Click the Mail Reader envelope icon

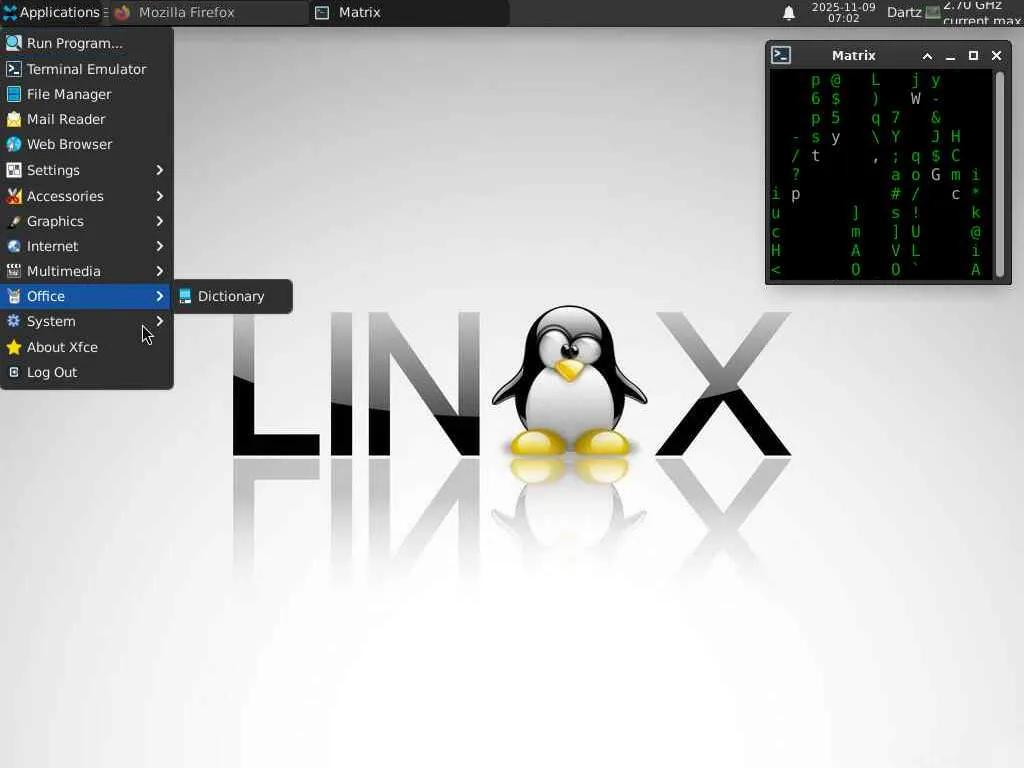(x=14, y=120)
